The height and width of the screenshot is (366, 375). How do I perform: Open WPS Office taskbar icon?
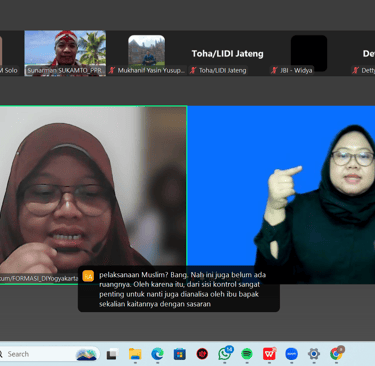269,354
